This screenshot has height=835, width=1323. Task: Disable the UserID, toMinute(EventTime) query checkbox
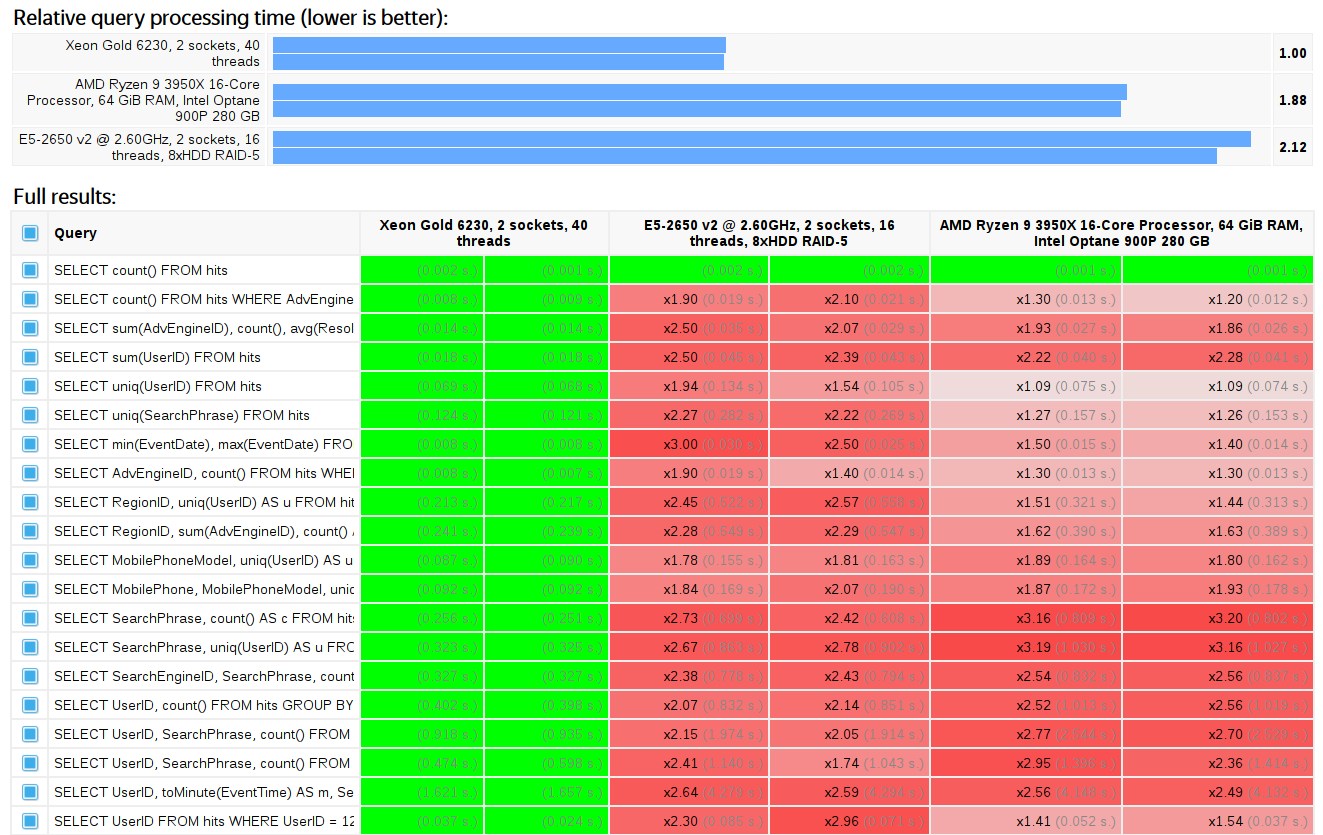(x=30, y=792)
